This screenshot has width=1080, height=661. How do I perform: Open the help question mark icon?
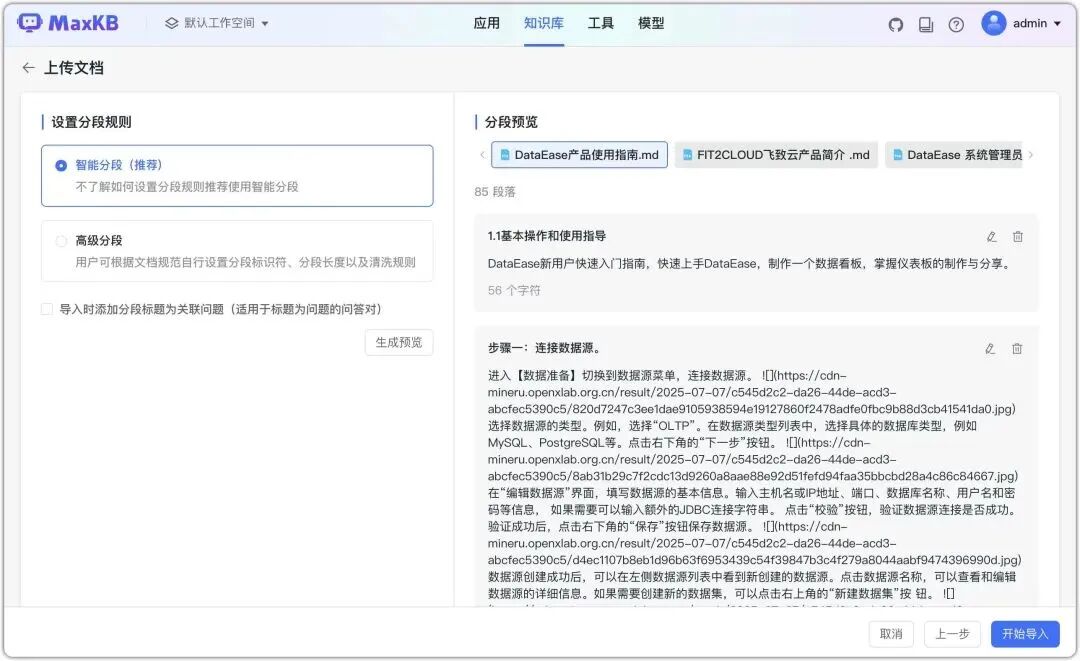956,25
